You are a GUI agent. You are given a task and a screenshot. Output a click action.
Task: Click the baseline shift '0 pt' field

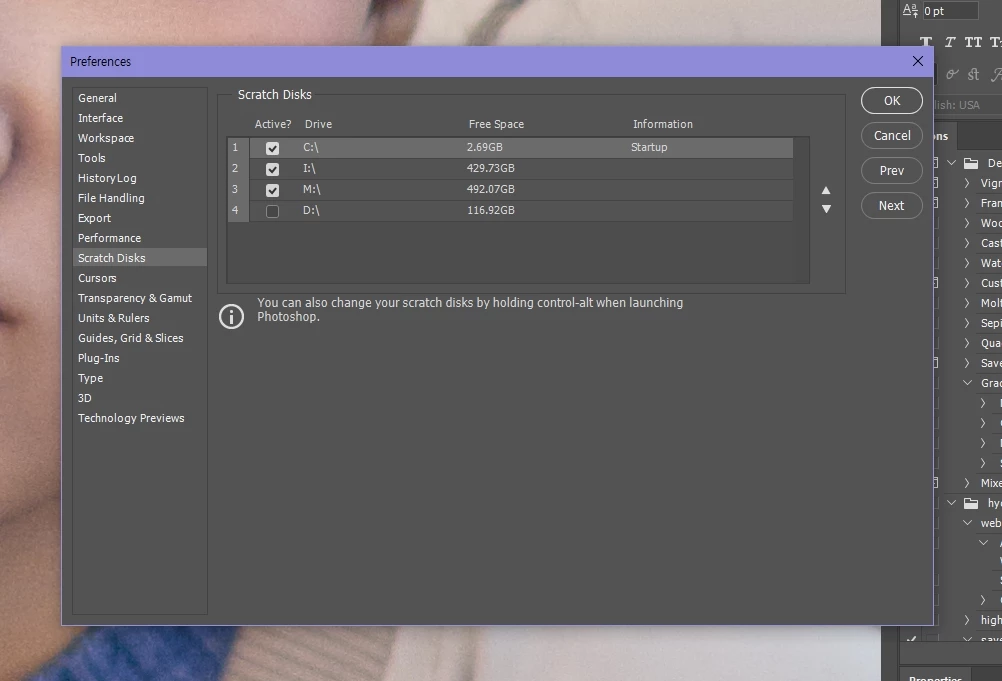pyautogui.click(x=950, y=11)
